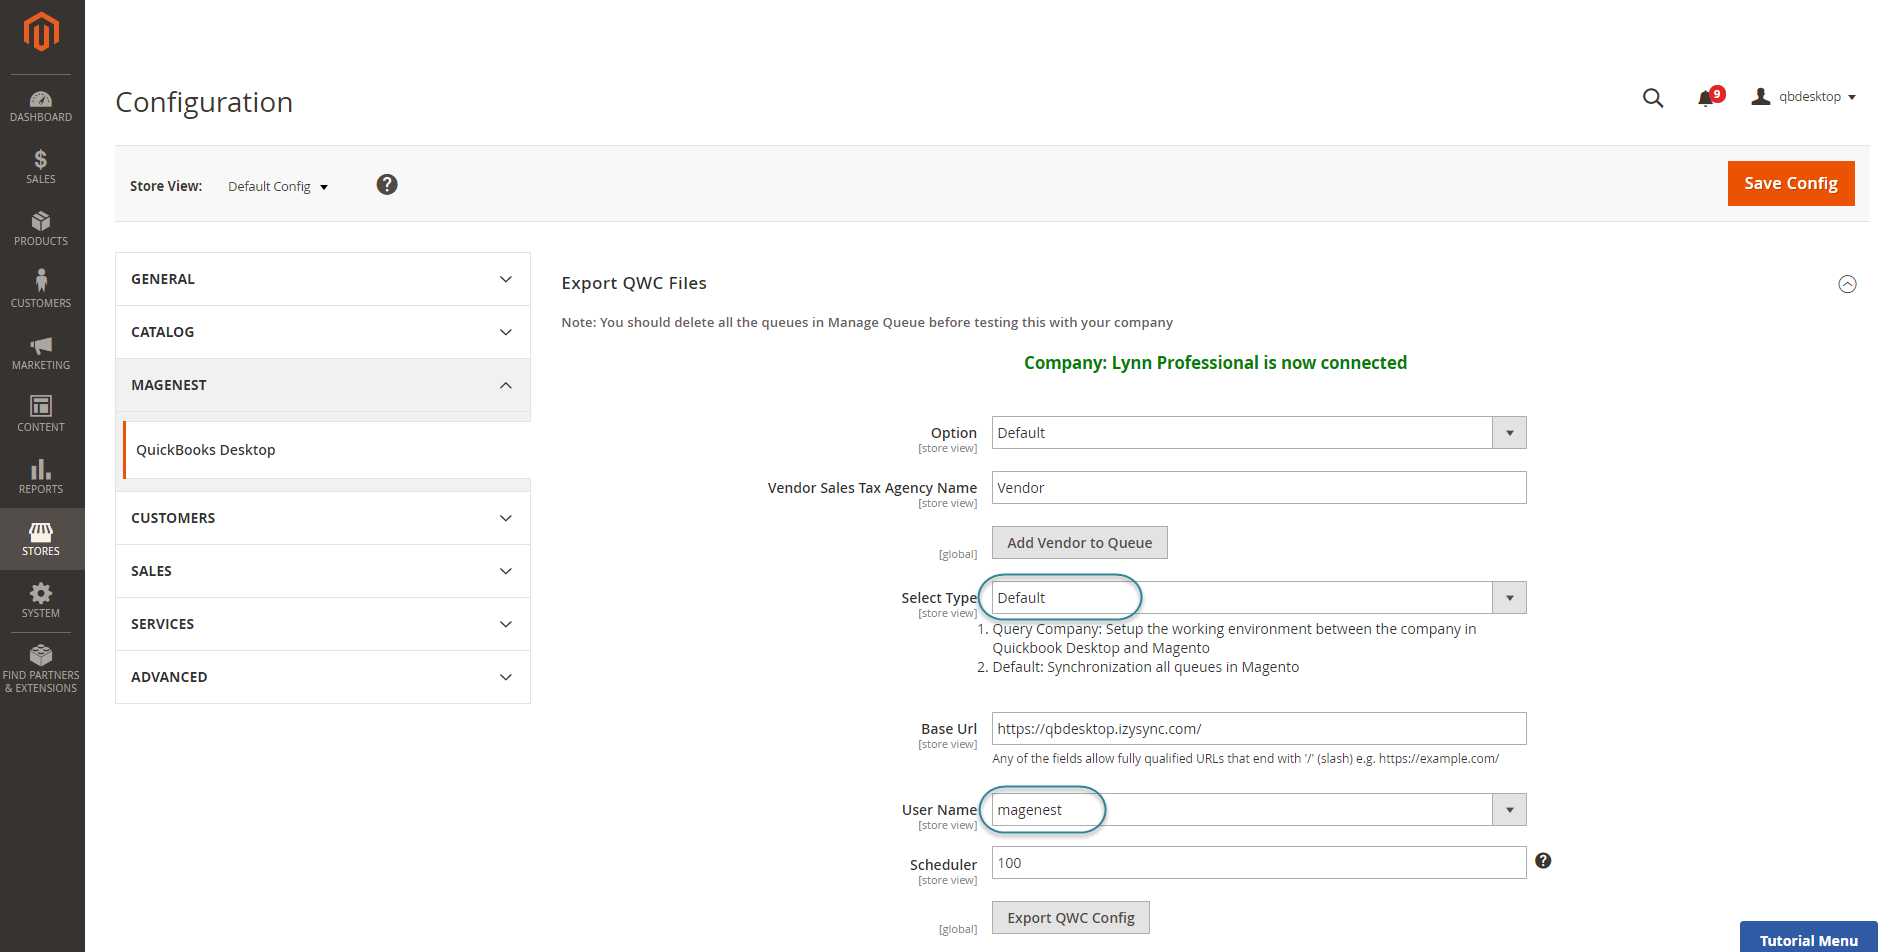Click Add Vendor to Queue button
The height and width of the screenshot is (952, 1883).
coord(1079,543)
